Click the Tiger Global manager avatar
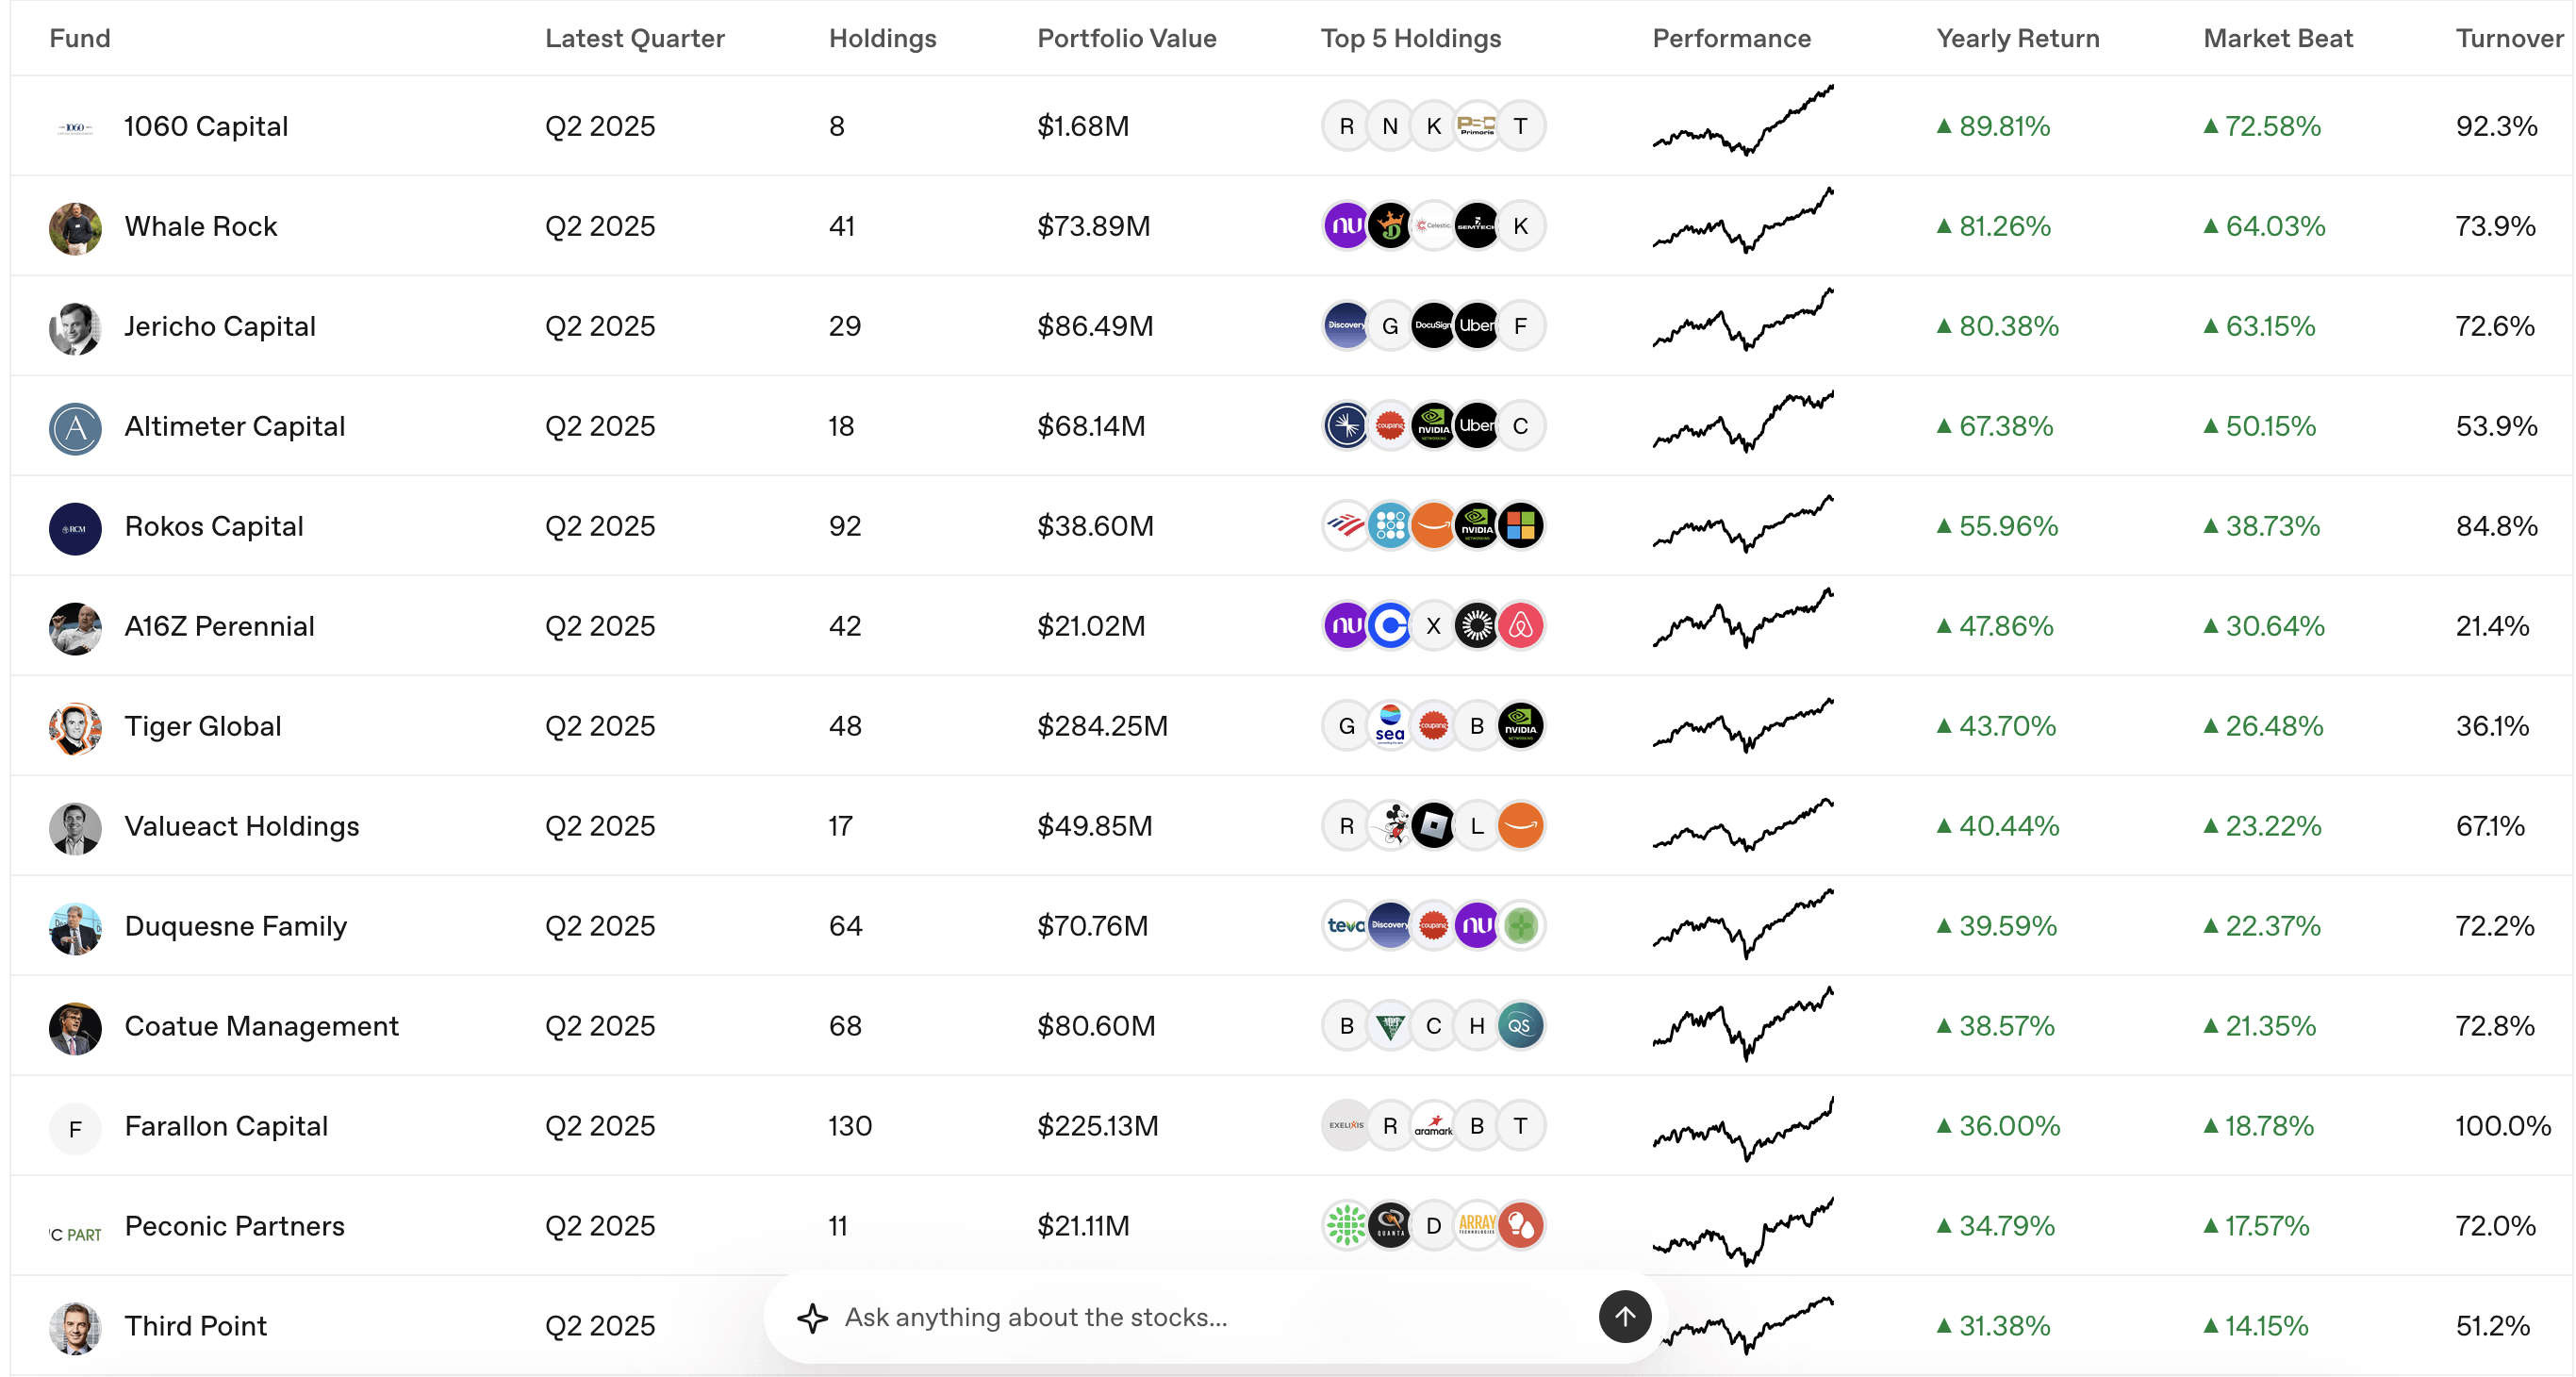This screenshot has height=1377, width=2576. pos(75,728)
